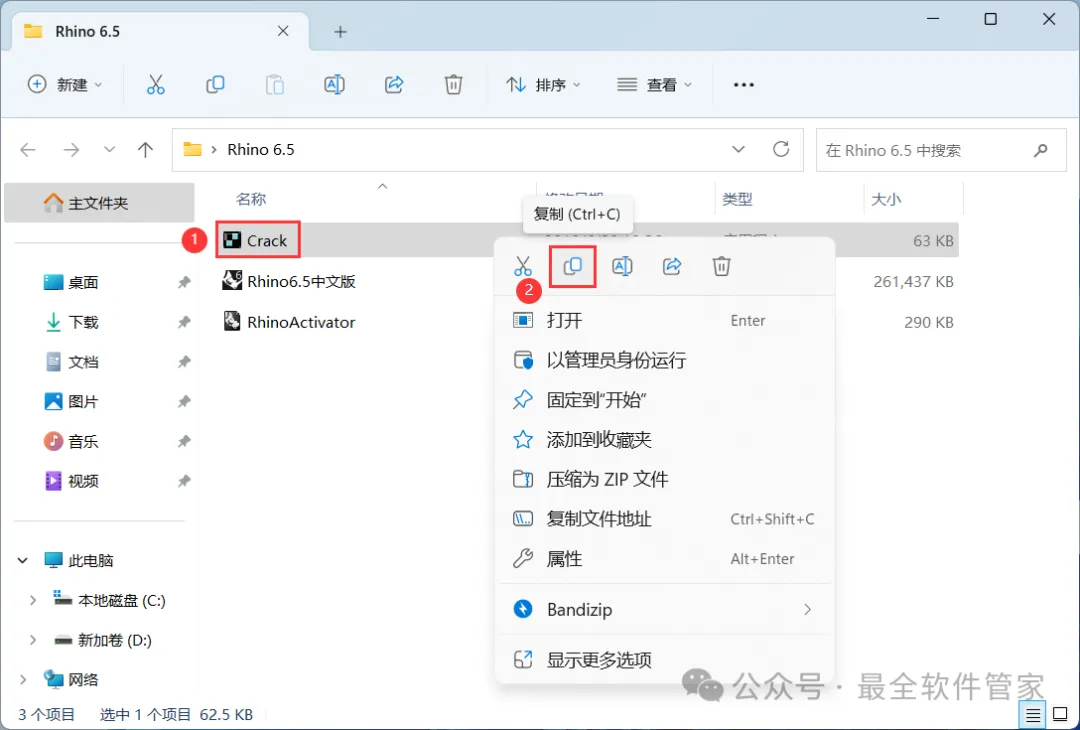Screen dimensions: 1080x730
Task: Click Rhino 6.5 in the address bar
Action: [x=261, y=149]
